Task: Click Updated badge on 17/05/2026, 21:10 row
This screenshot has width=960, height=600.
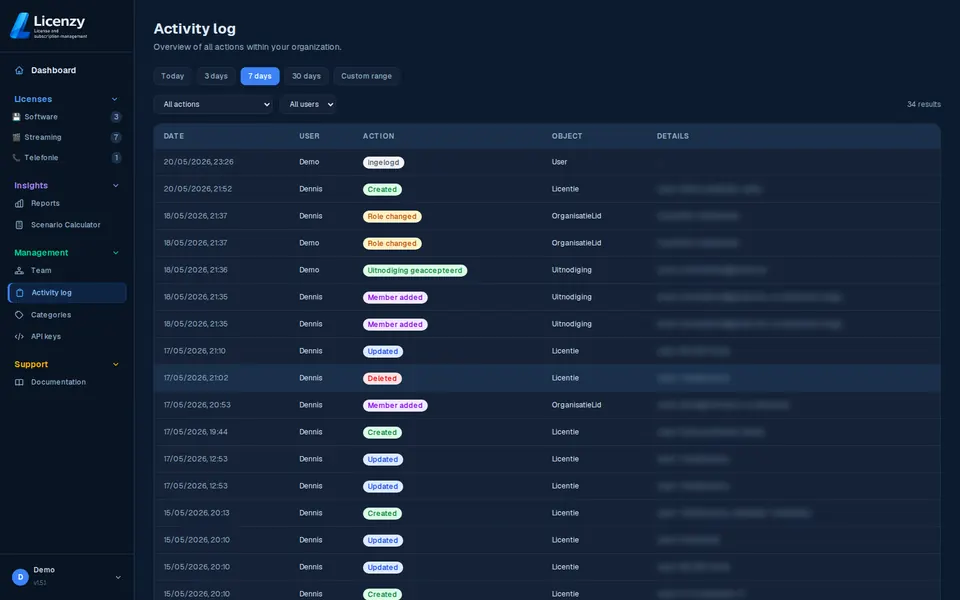Action: point(383,351)
